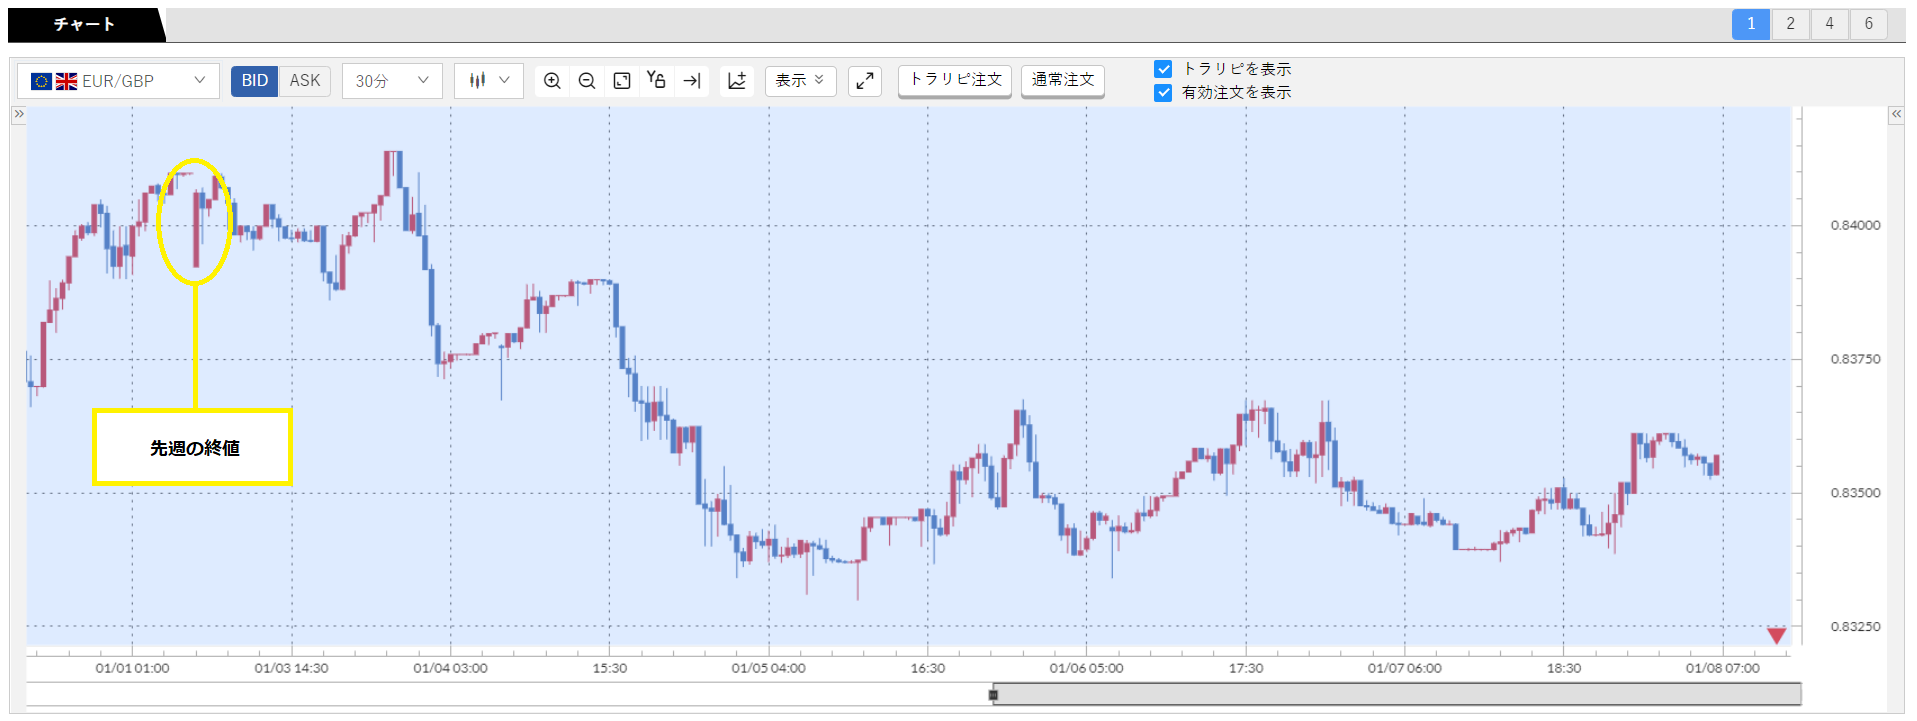
Task: Open the 30分 timeframe dropdown
Action: pos(392,81)
